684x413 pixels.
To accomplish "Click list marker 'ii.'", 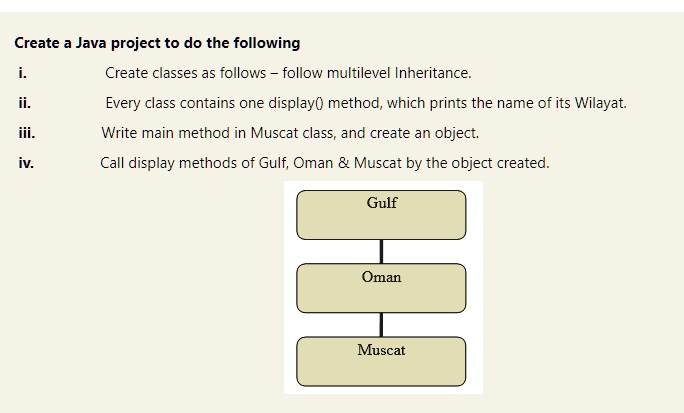I will point(24,103).
